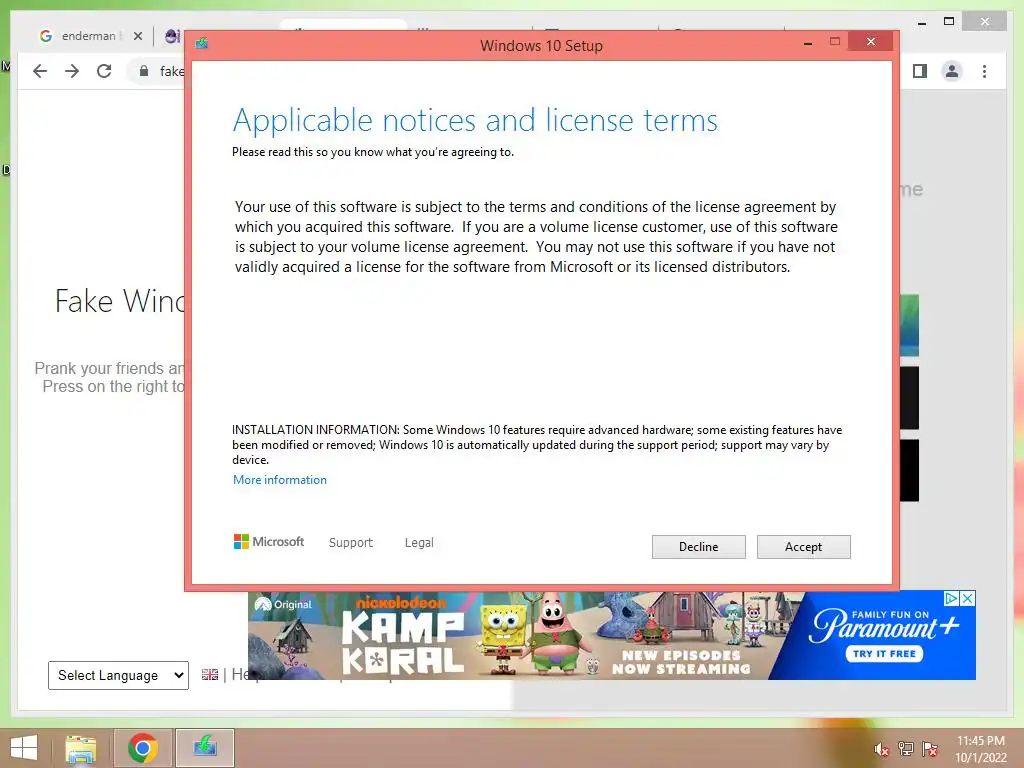Screen dimensions: 1024x768
Task: Click the second Chrome tab favicon
Action: click(x=172, y=36)
